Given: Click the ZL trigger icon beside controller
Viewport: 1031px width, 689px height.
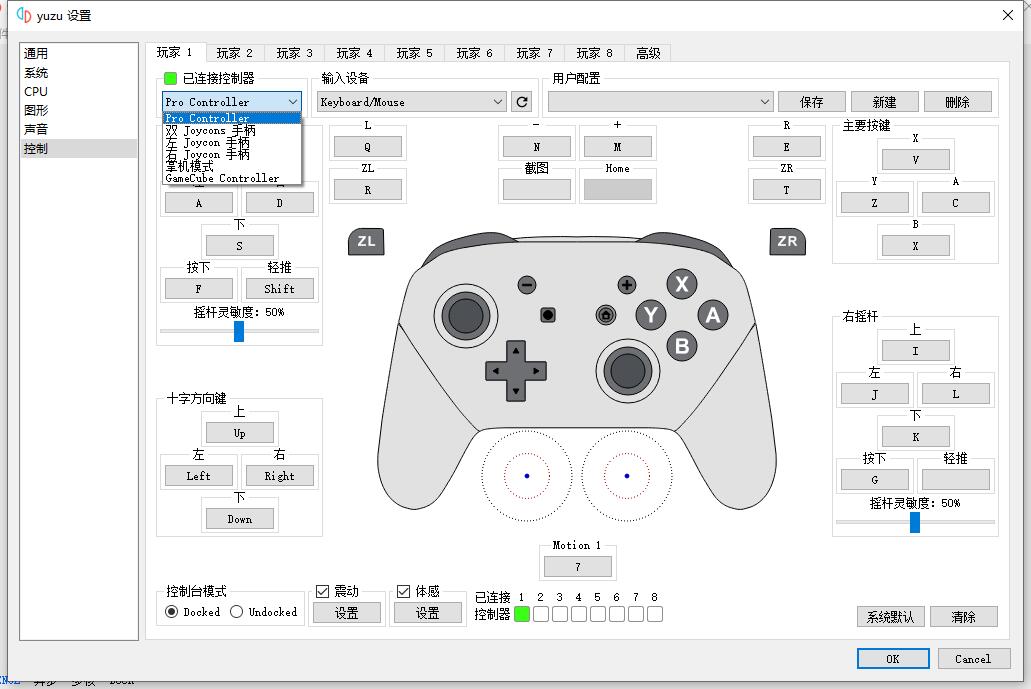Looking at the screenshot, I should (367, 241).
